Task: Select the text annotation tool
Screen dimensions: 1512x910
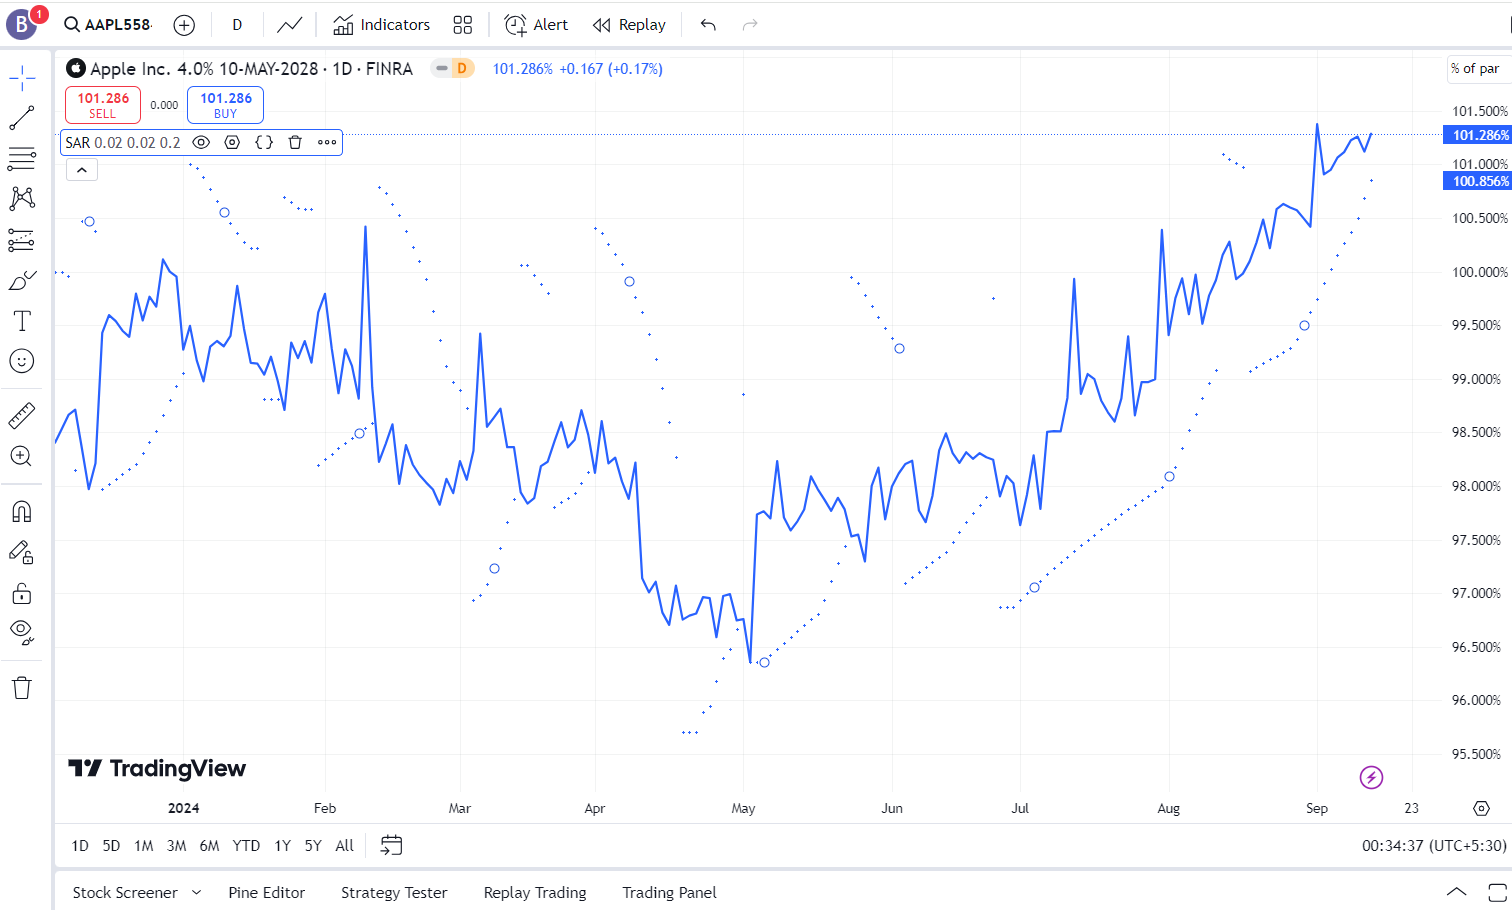Action: pos(22,321)
